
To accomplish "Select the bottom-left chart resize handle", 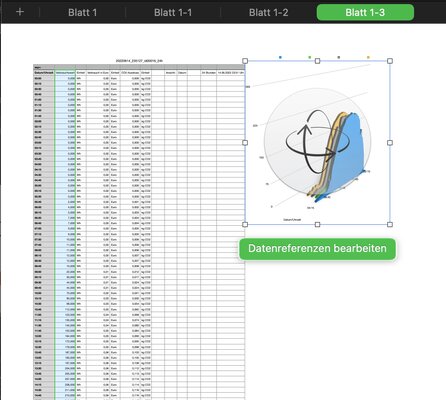I will (x=245, y=224).
